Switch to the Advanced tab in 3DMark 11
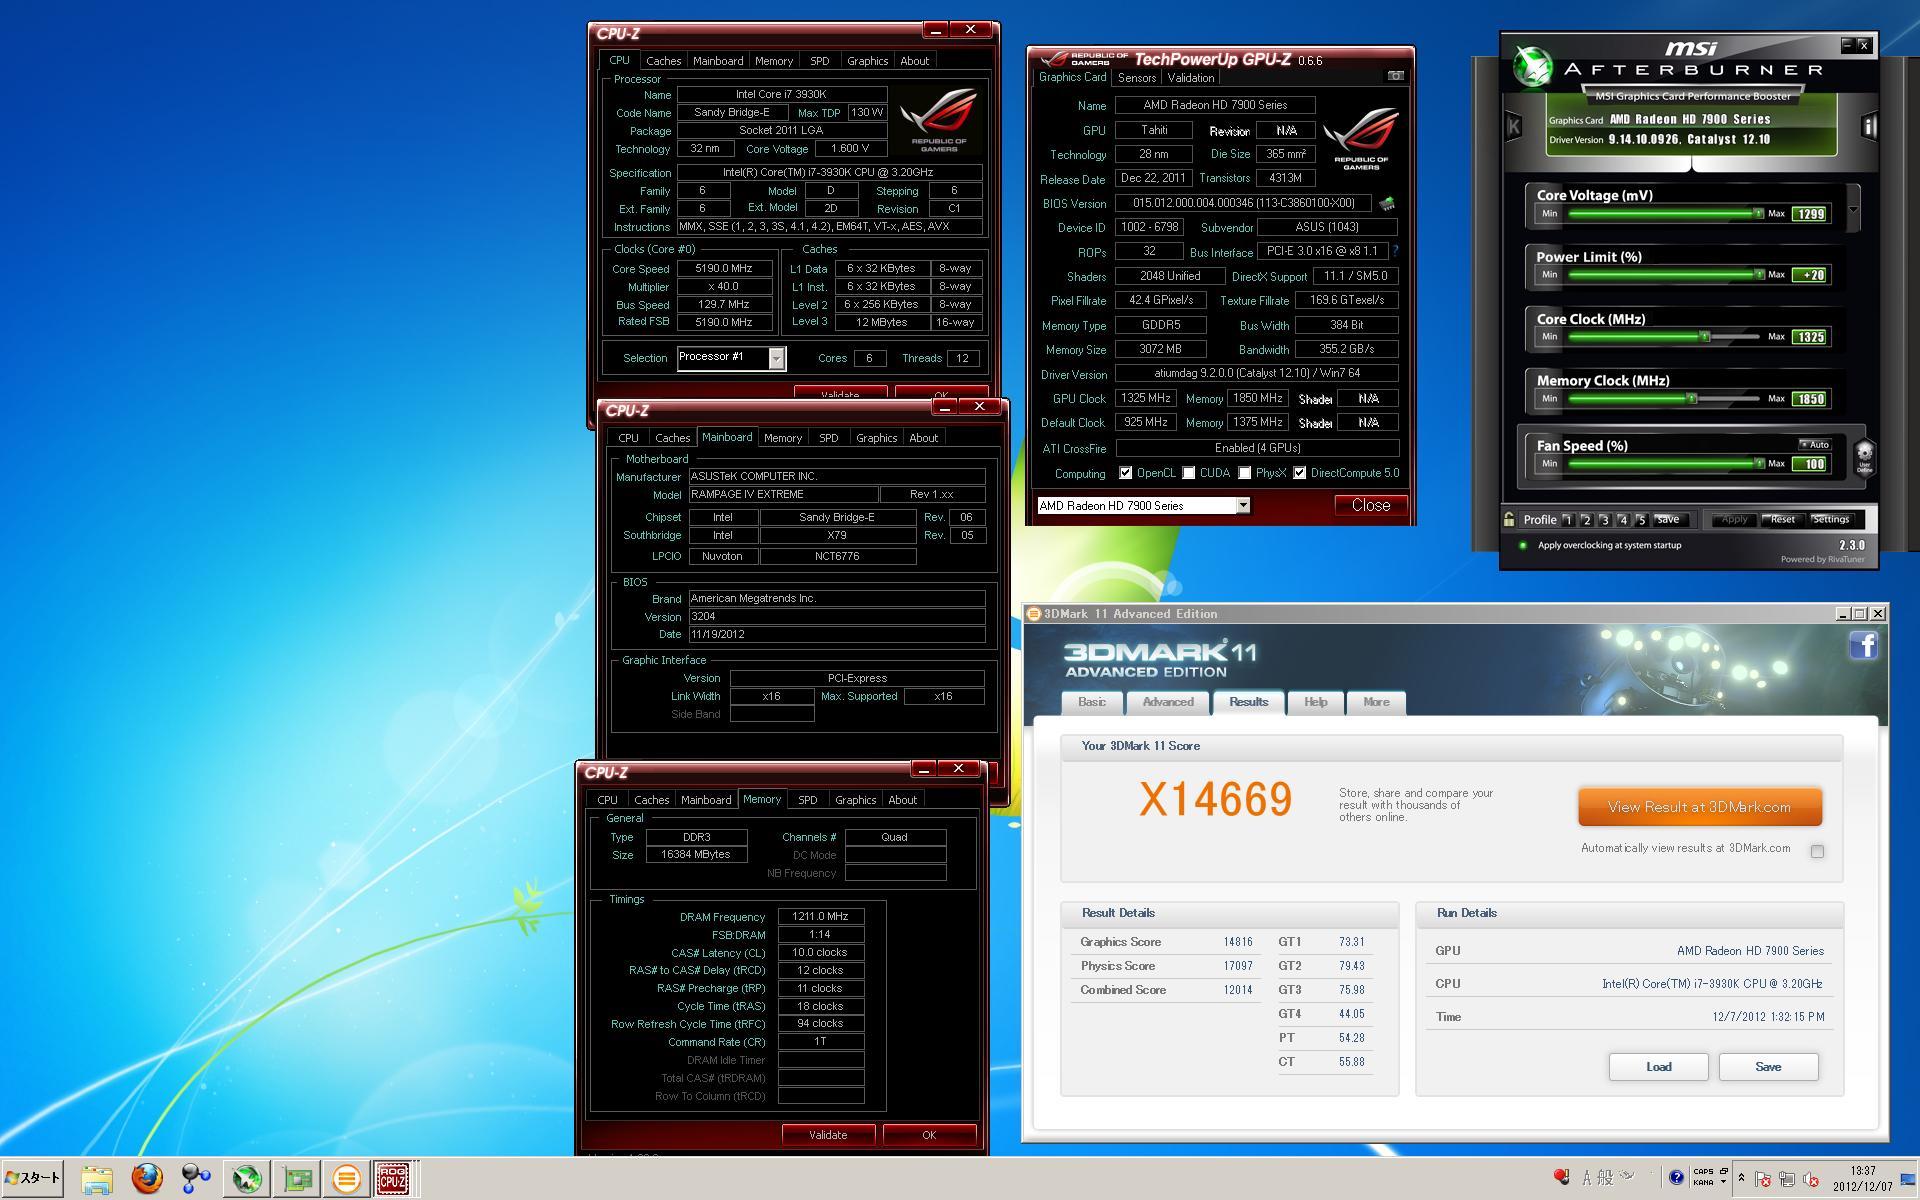The height and width of the screenshot is (1200, 1920). 1168,702
